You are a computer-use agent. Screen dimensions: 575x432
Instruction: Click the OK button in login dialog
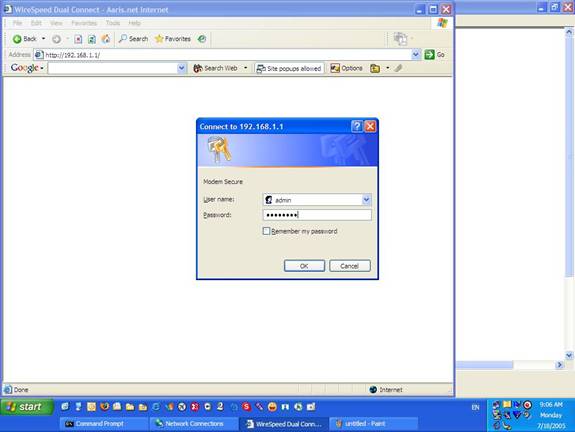click(304, 266)
